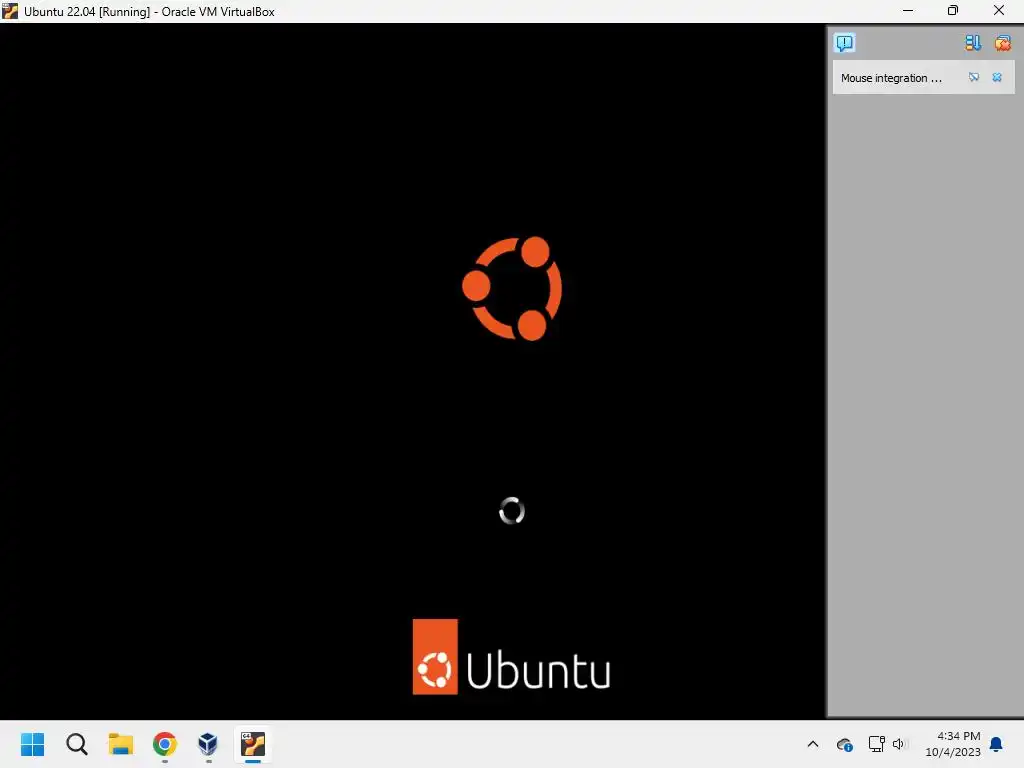
Task: Click the VirtualBox window title bar icon
Action: [x=10, y=11]
